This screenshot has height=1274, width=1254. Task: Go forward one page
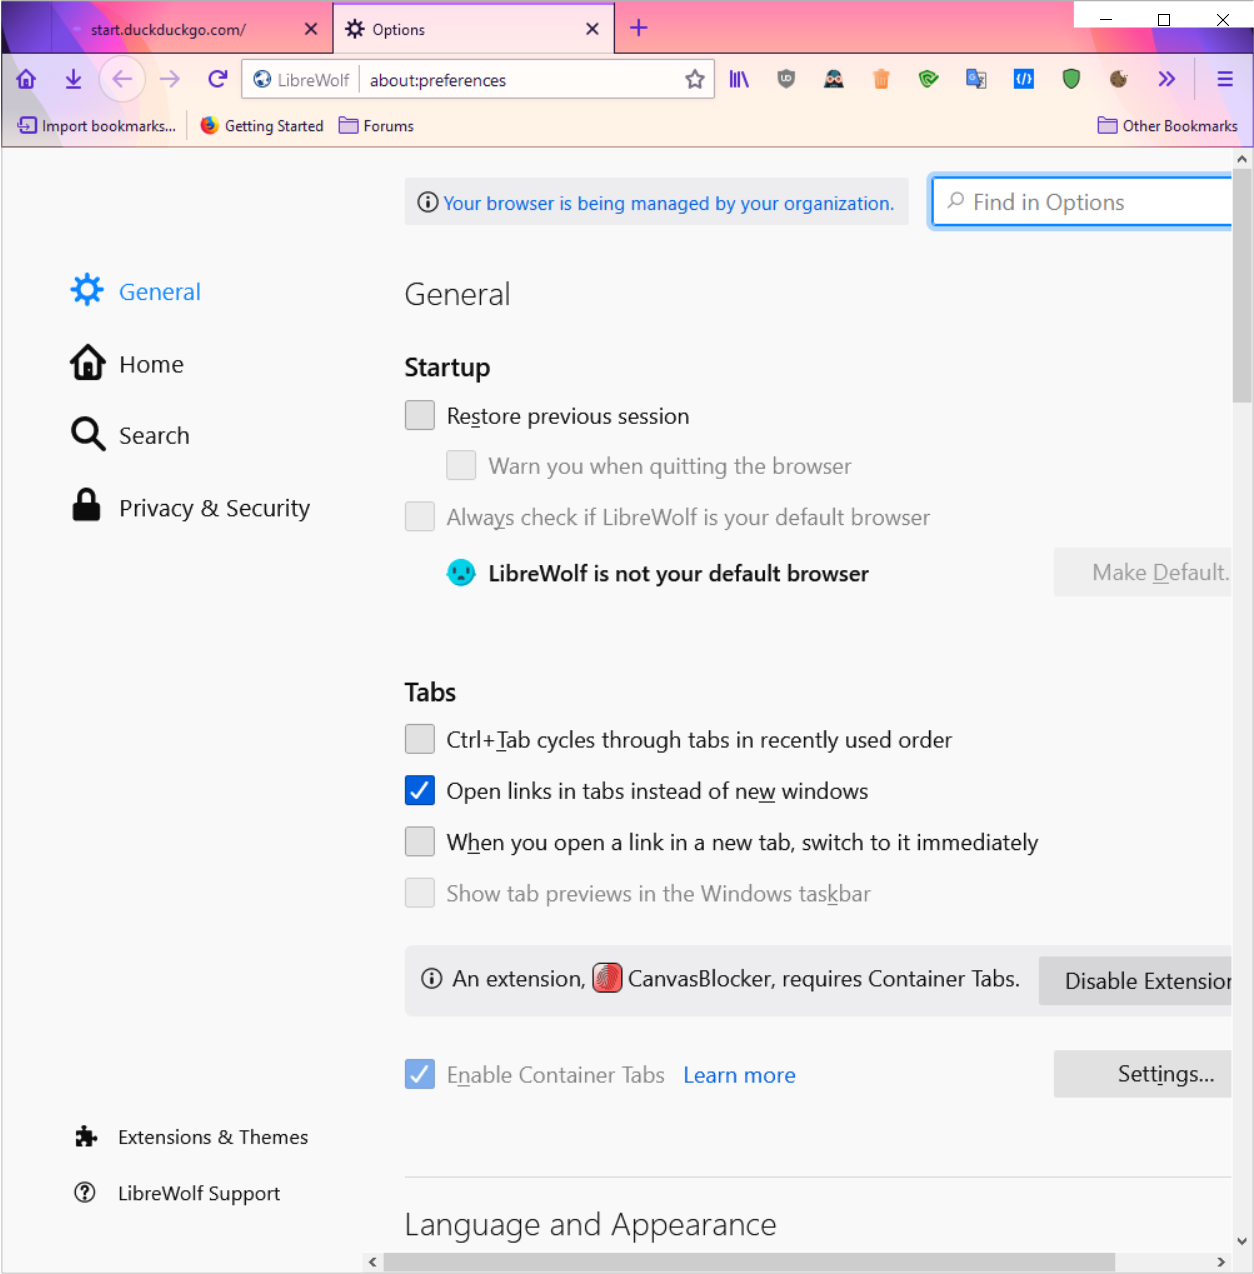170,79
